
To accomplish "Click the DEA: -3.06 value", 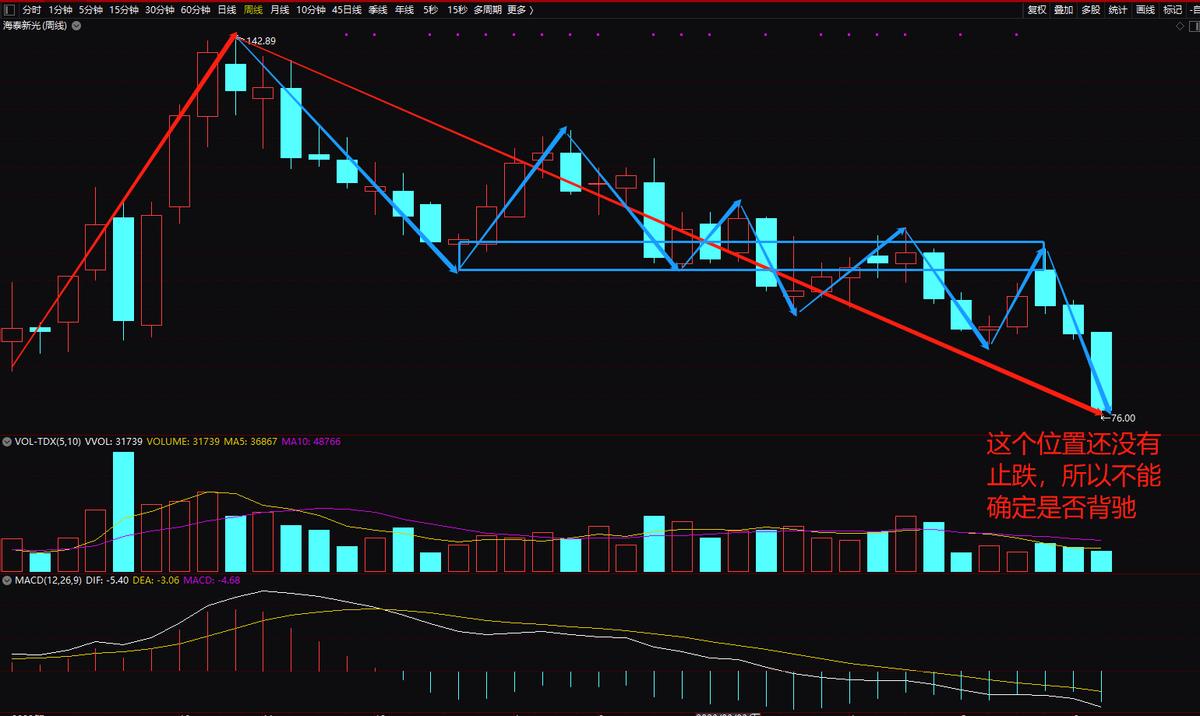I will tap(158, 579).
